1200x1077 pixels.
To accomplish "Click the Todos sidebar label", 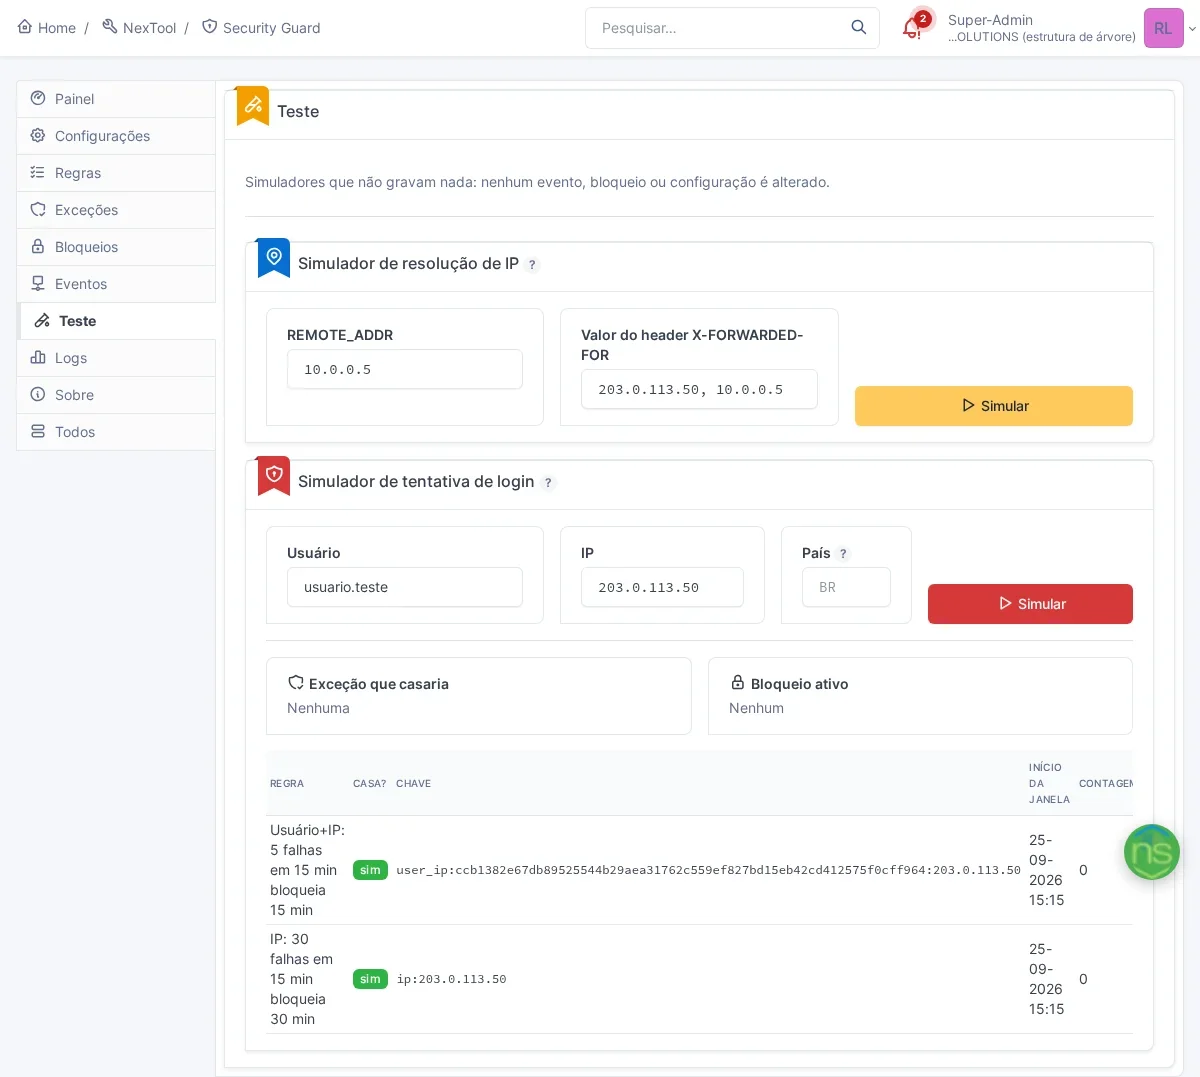I will point(75,432).
